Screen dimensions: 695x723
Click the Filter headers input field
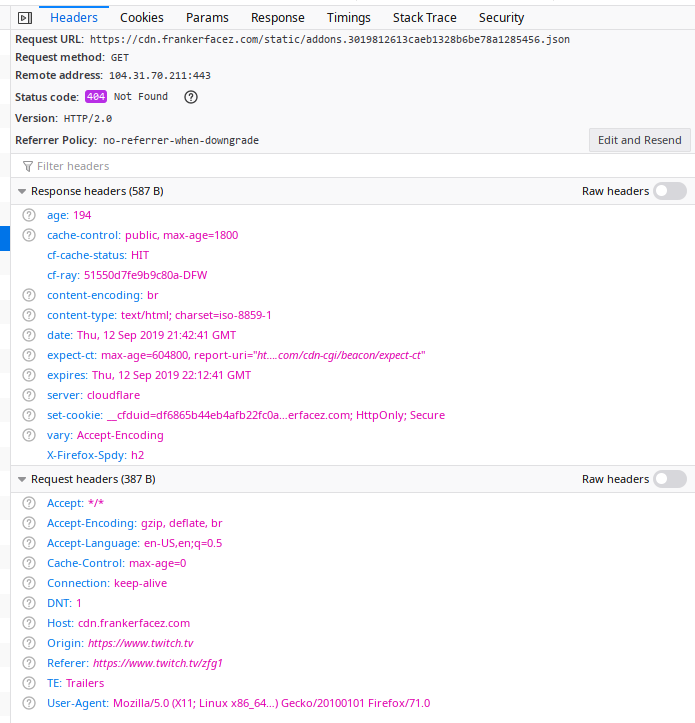pyautogui.click(x=353, y=166)
